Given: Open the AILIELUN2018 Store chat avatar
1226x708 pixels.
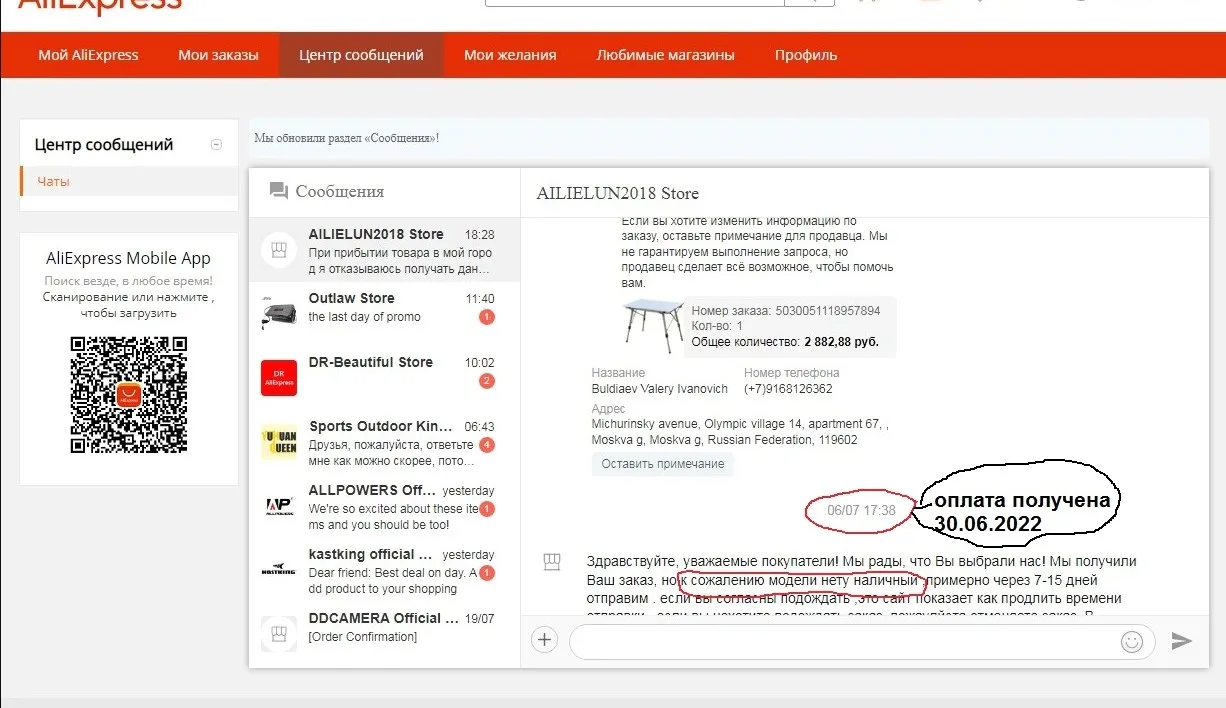Looking at the screenshot, I should [279, 250].
